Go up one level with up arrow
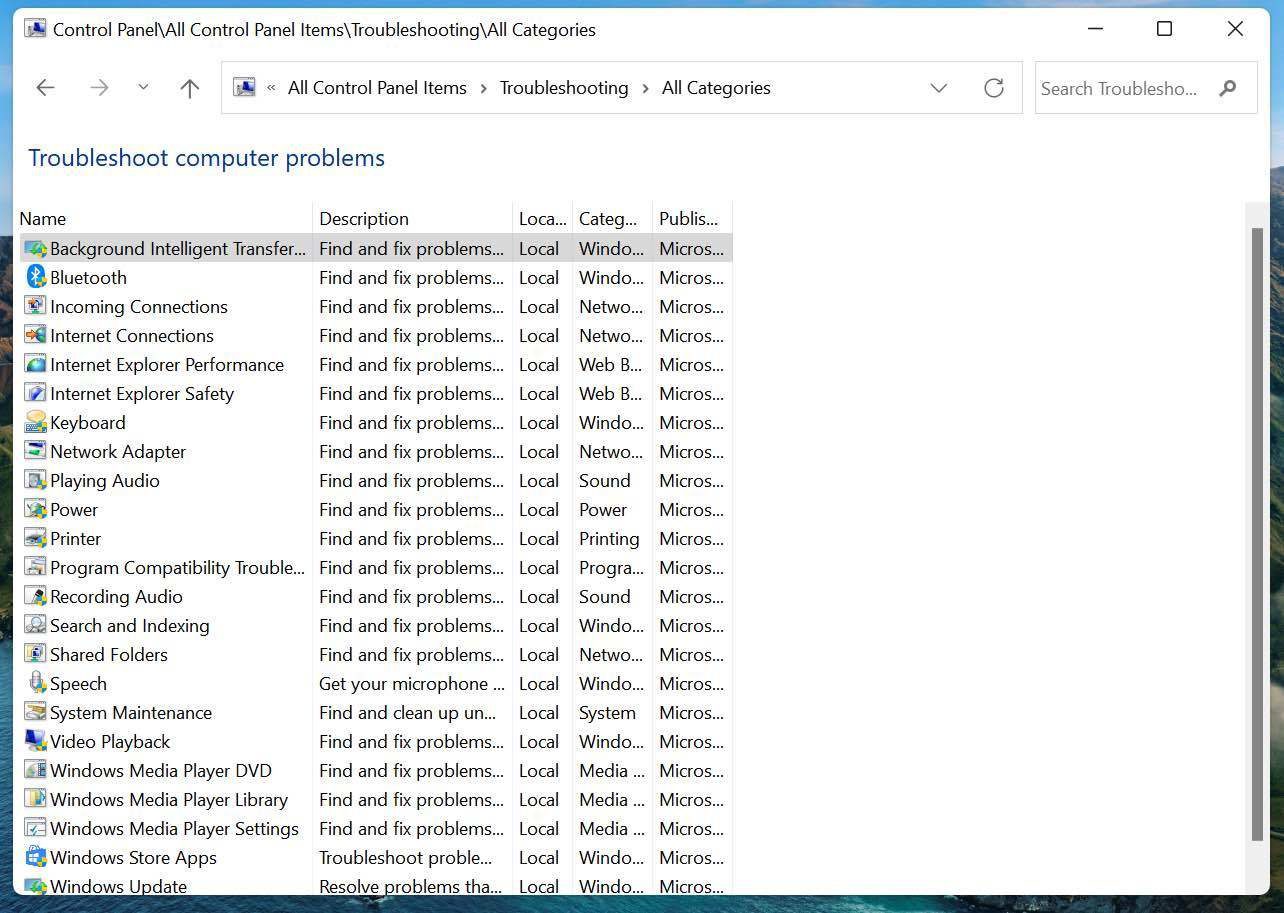Image resolution: width=1284 pixels, height=913 pixels. click(x=189, y=88)
